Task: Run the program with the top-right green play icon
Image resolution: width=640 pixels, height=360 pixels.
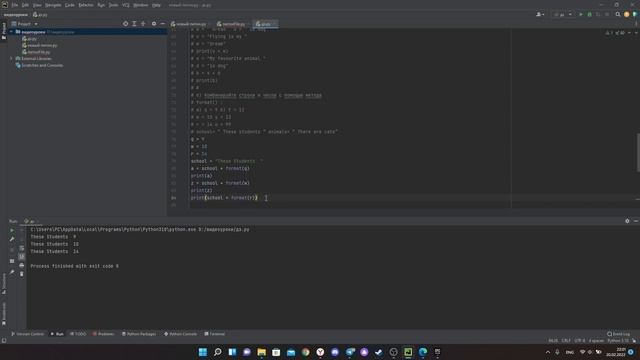Action: tap(581, 15)
